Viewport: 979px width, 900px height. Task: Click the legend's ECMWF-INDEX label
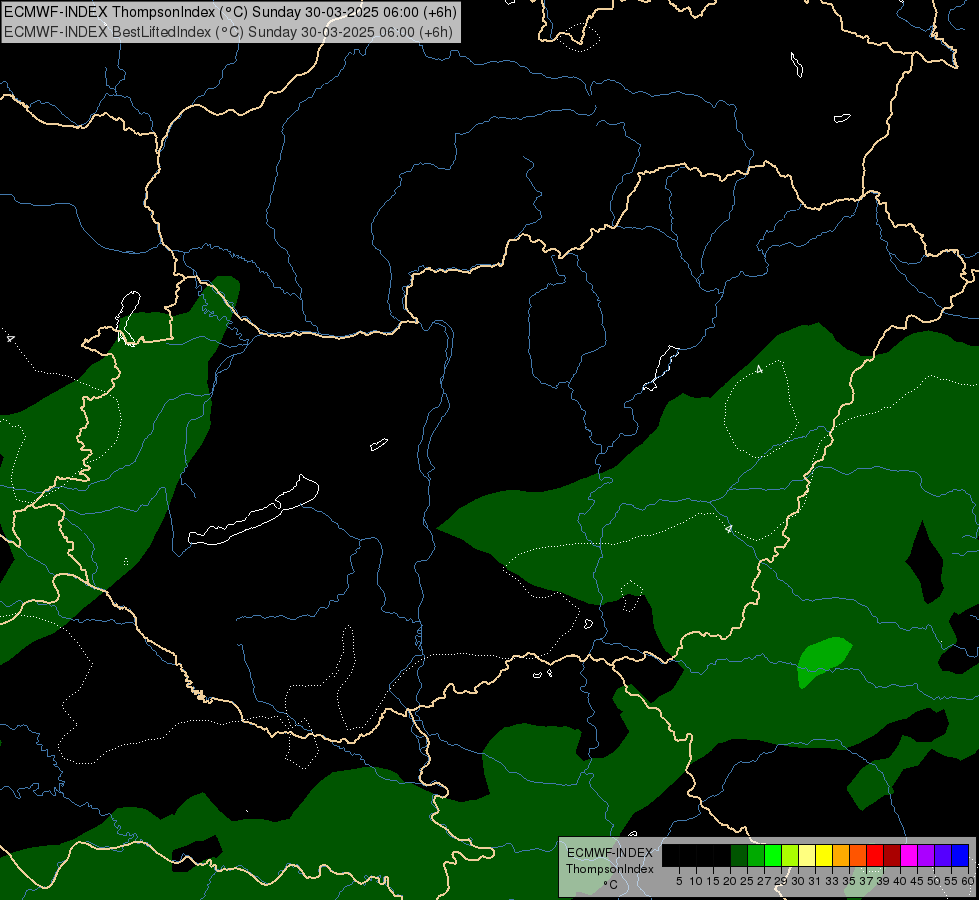(610, 853)
